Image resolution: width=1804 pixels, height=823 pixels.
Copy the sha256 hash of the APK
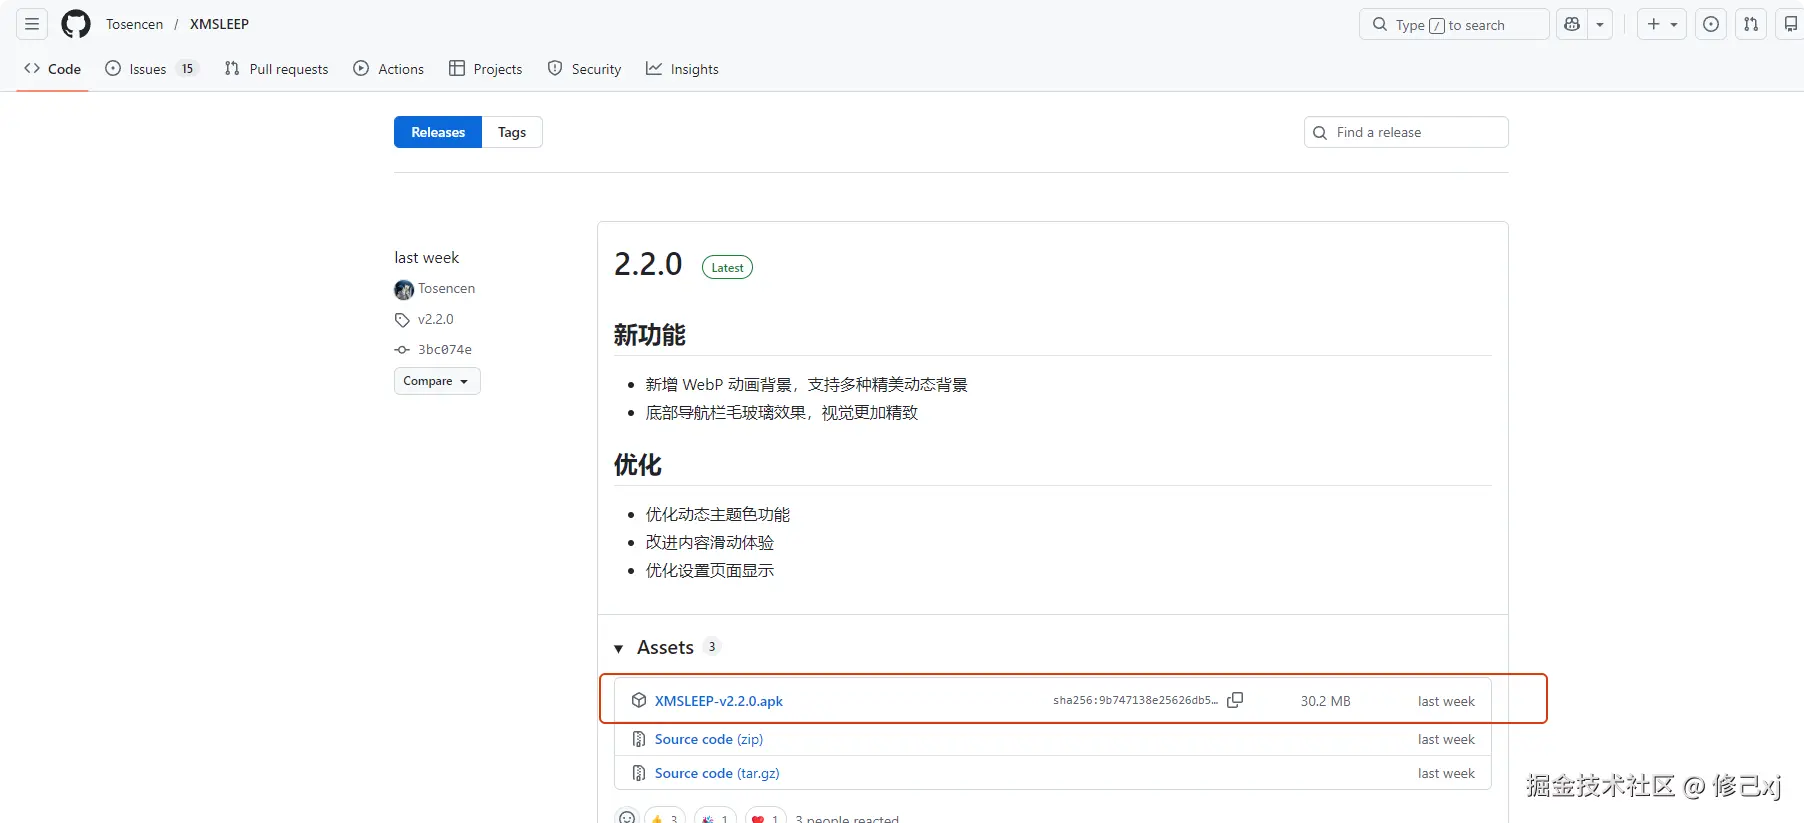point(1235,700)
